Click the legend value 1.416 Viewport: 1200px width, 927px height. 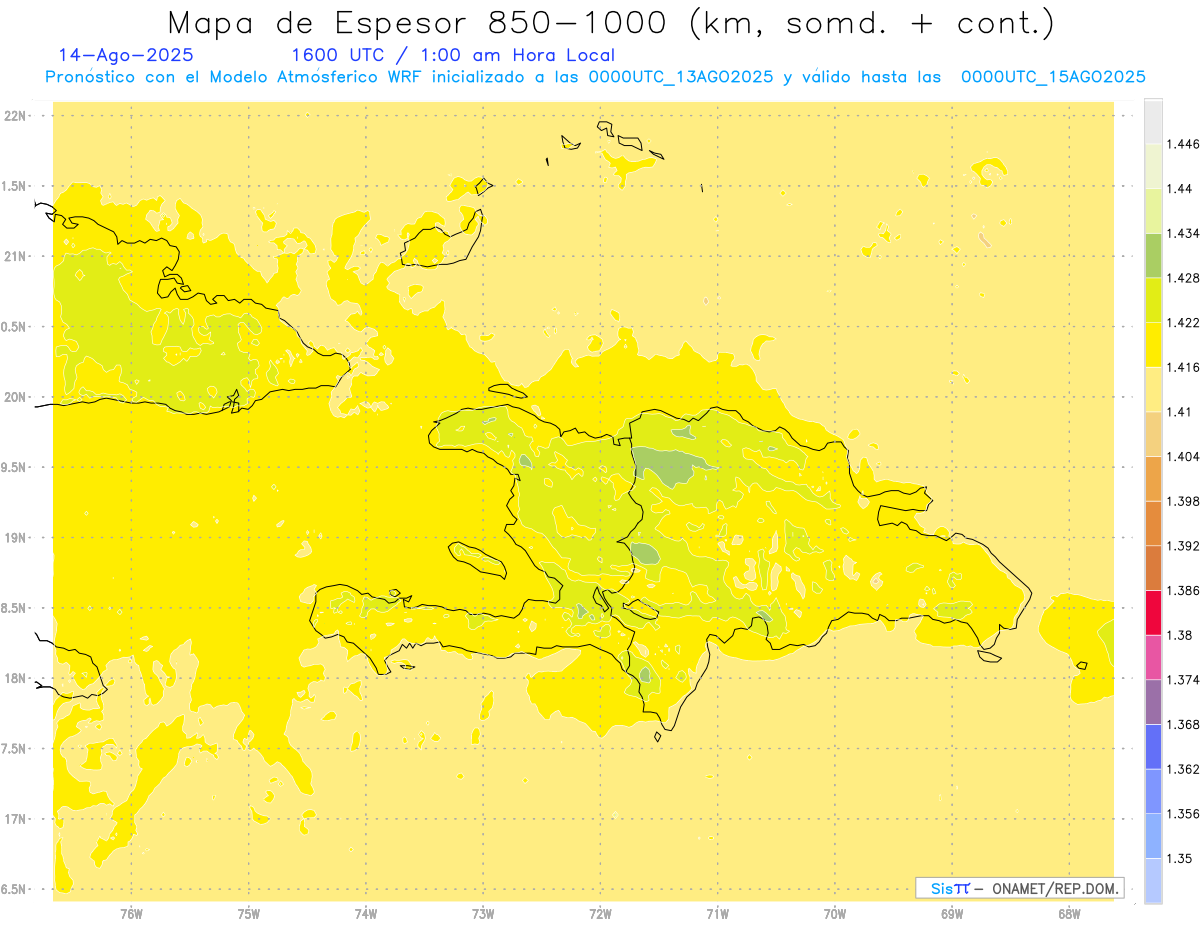click(x=1182, y=367)
